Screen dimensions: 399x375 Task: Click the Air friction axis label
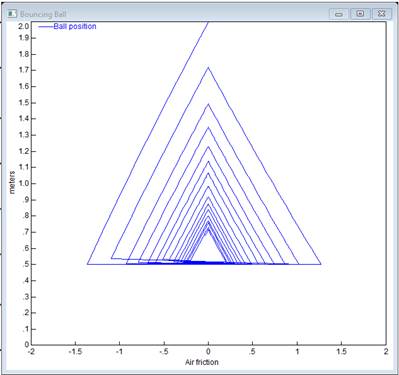202,362
